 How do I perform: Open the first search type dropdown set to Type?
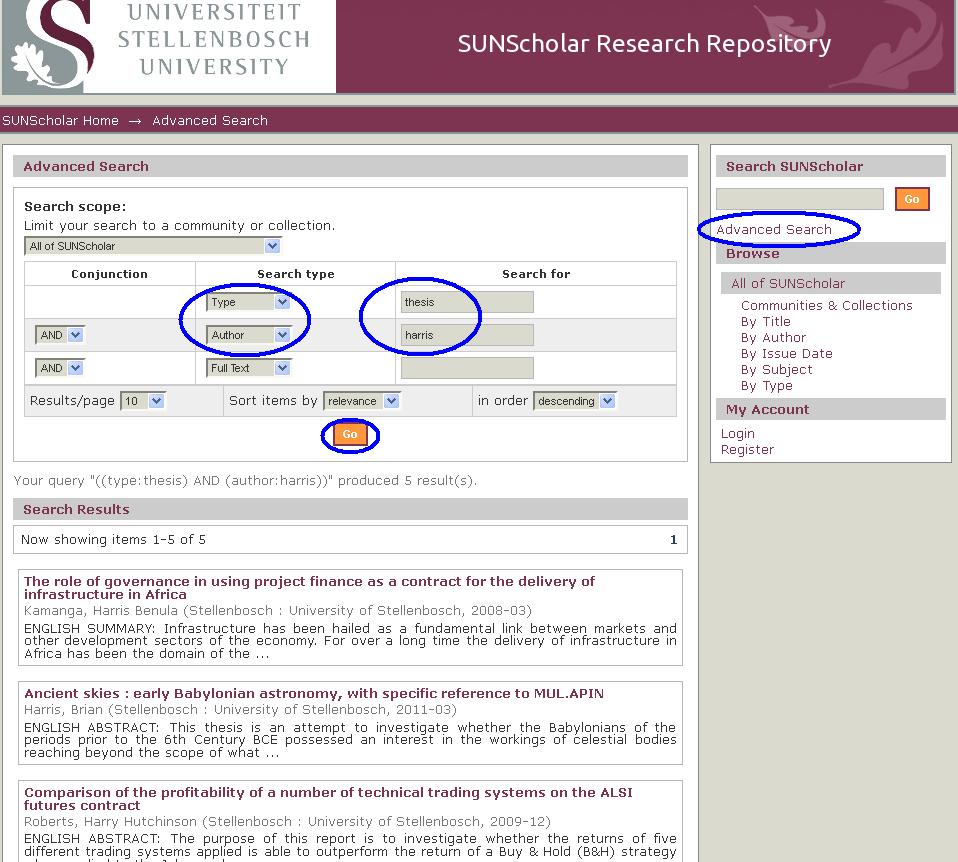pyautogui.click(x=248, y=302)
